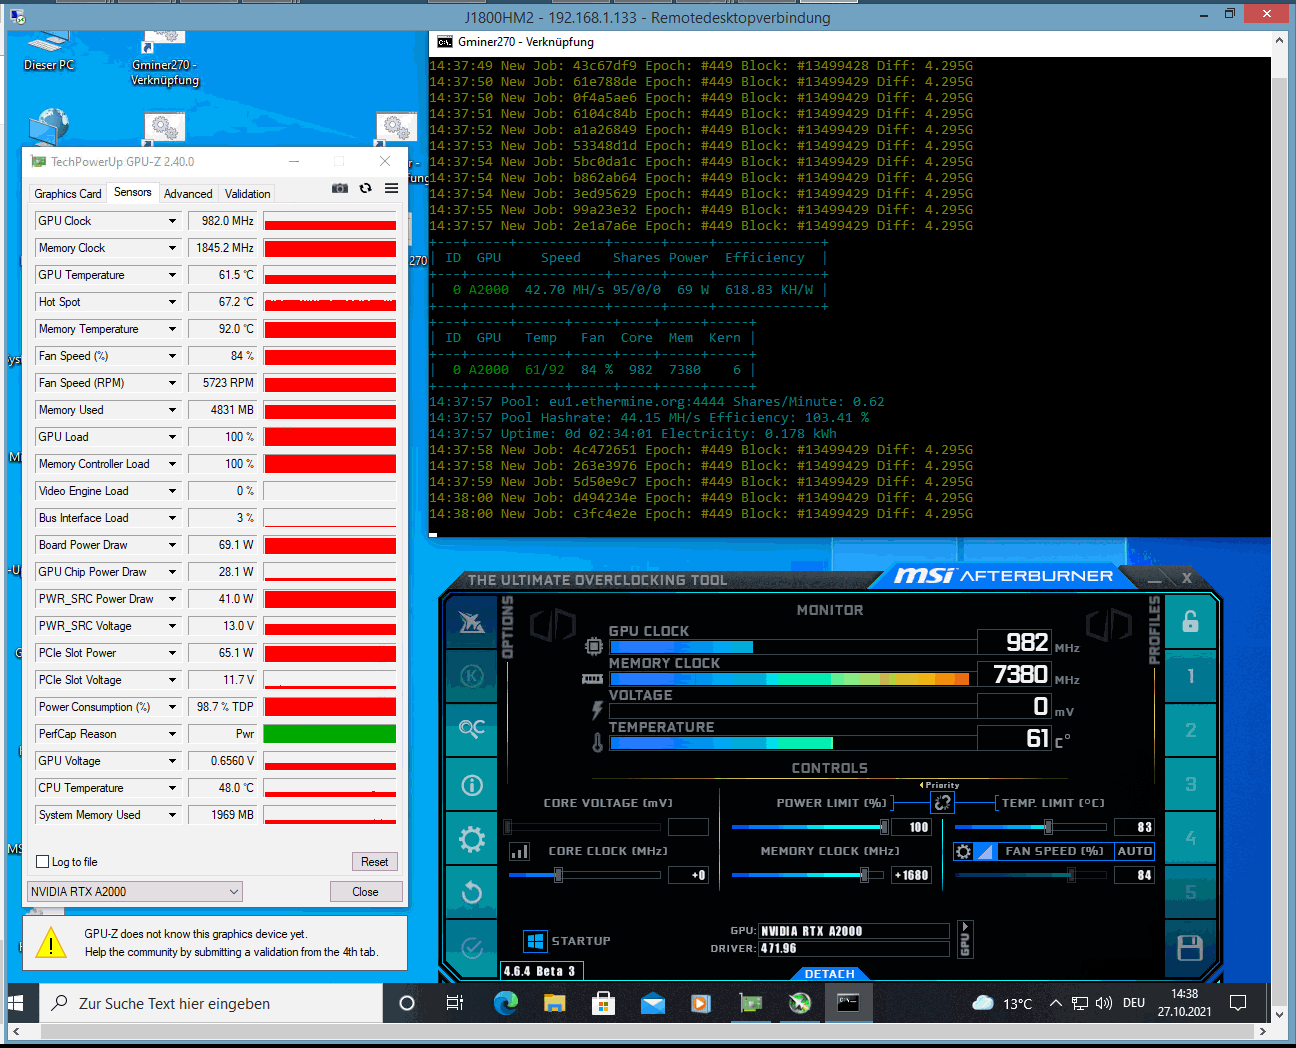
Task: Expand the Fan Speed (RPM) dropdown
Action: point(172,383)
